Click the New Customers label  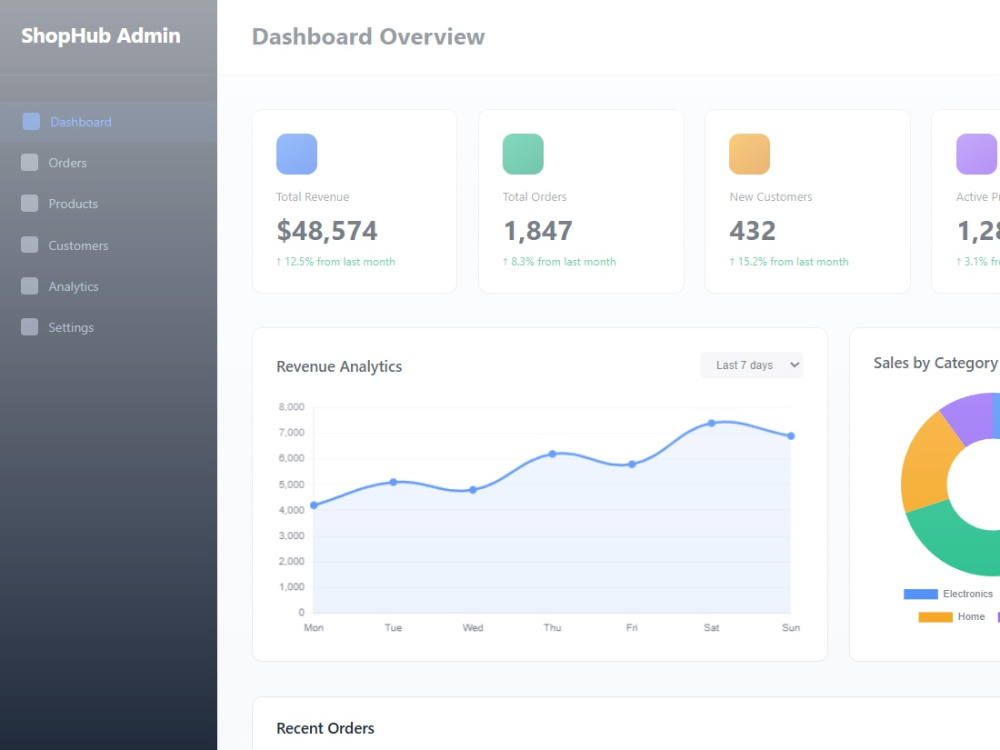(770, 197)
